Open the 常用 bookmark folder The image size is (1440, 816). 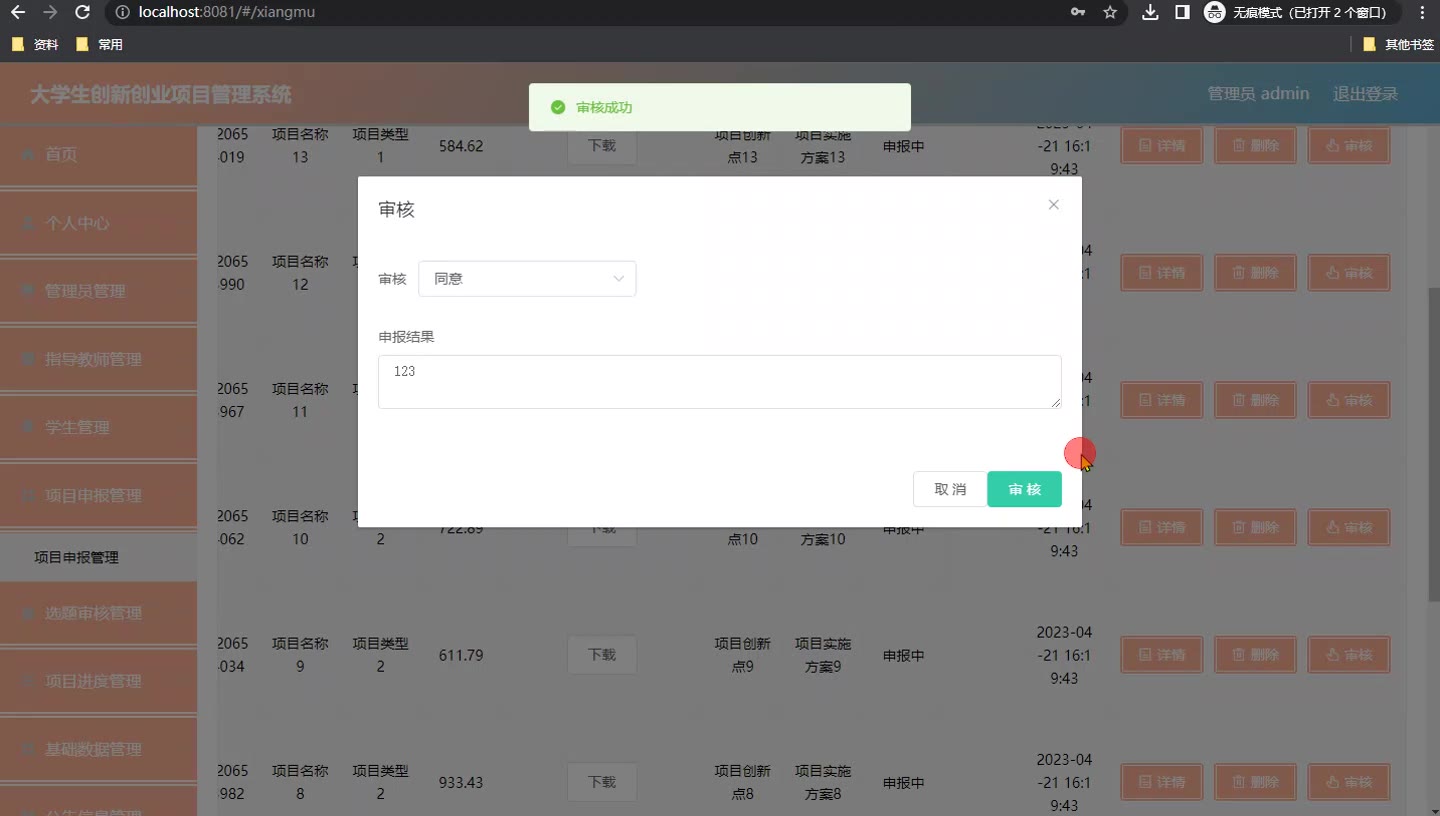[x=99, y=45]
